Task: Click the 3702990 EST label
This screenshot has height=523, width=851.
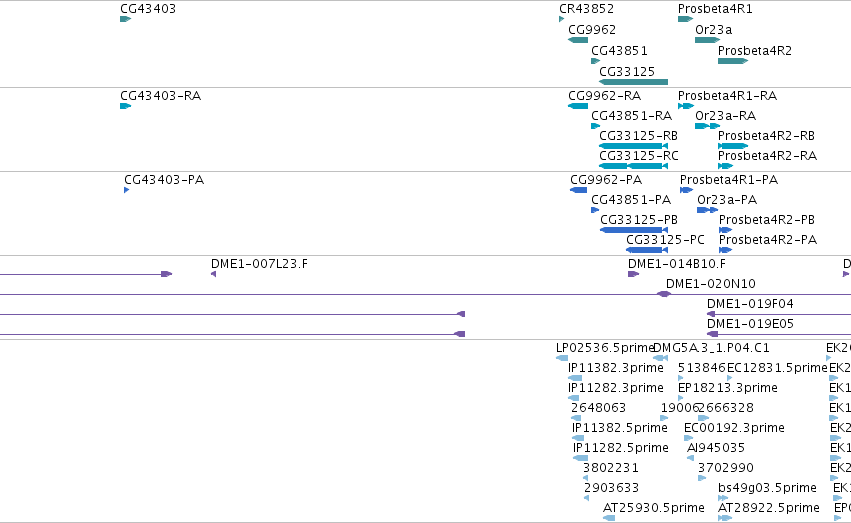Action: [726, 469]
